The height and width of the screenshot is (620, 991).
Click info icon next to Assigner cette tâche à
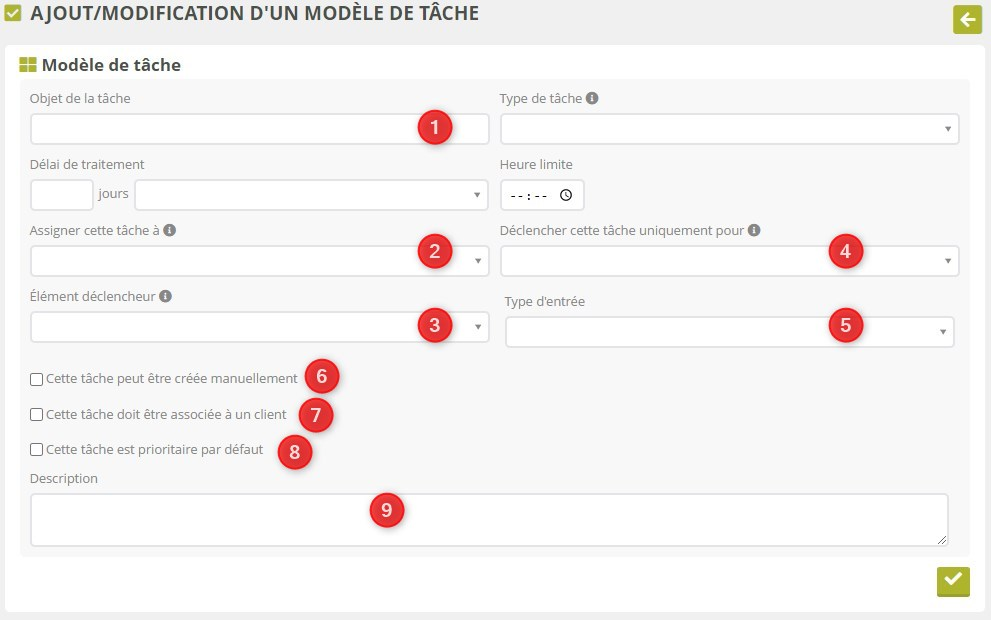coord(170,230)
